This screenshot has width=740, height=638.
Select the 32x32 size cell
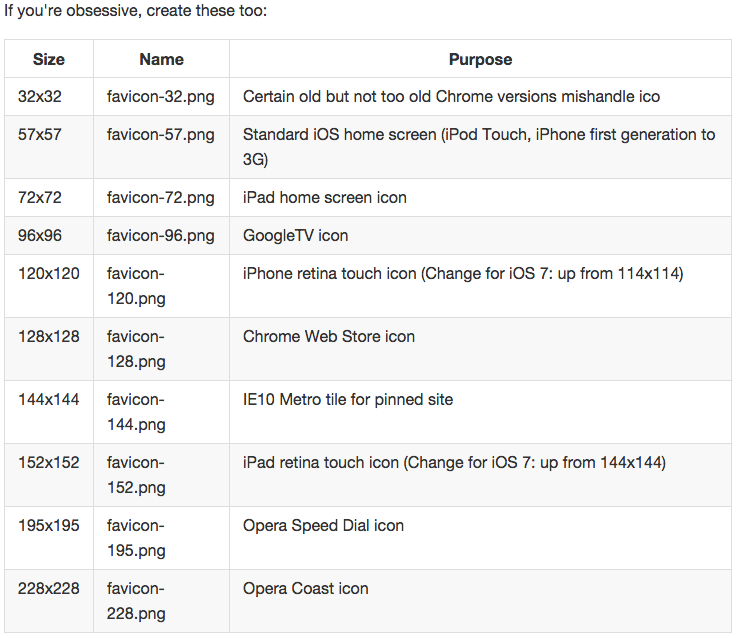coord(40,97)
